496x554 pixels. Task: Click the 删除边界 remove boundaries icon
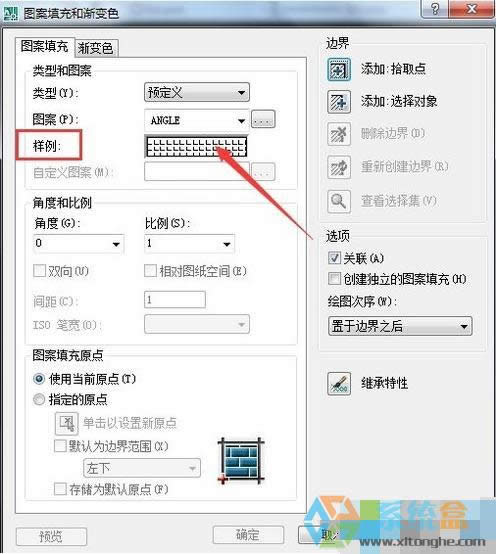coord(339,134)
